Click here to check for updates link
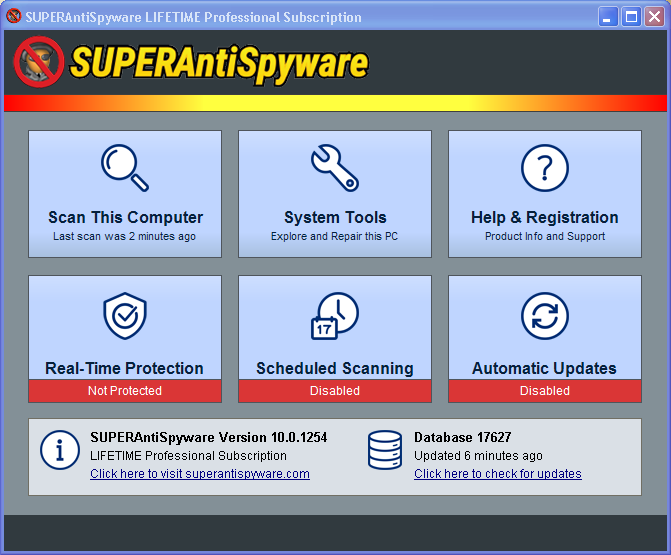Screen dimensions: 671x555 [x=498, y=474]
